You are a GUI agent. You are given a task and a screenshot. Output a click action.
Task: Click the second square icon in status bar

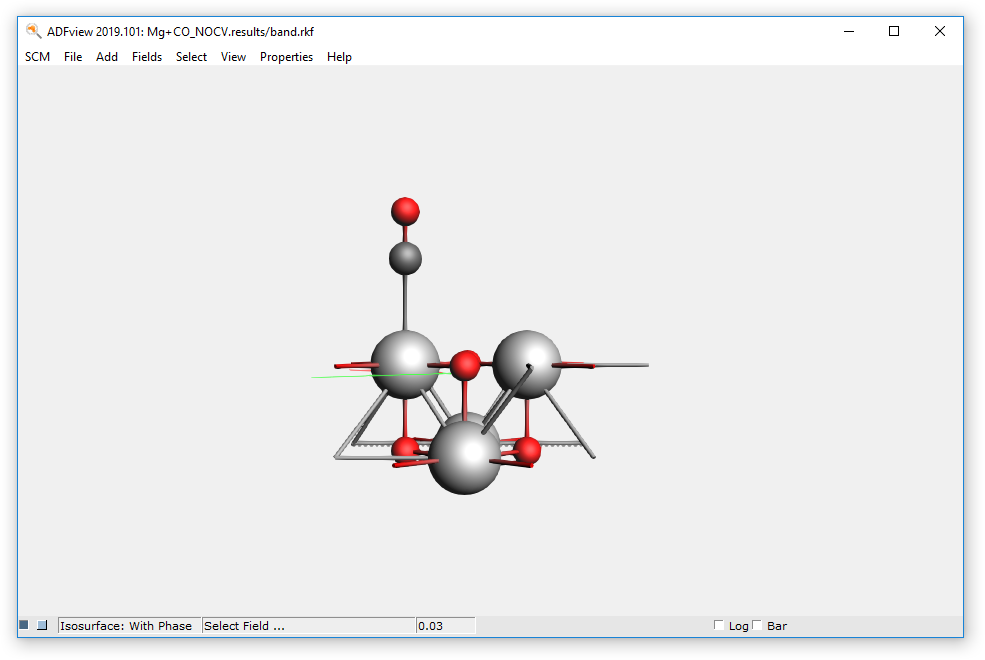tap(41, 624)
